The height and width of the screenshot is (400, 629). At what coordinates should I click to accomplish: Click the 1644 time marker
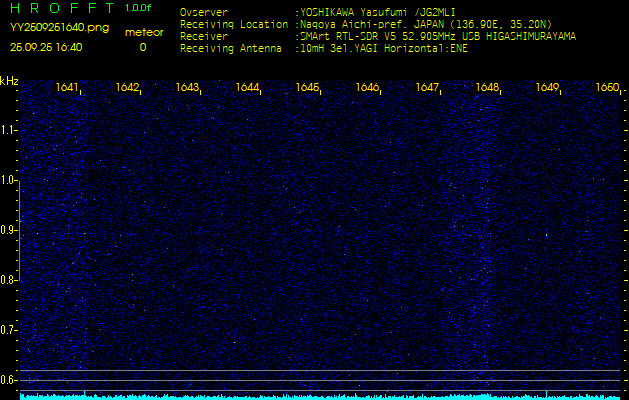247,87
